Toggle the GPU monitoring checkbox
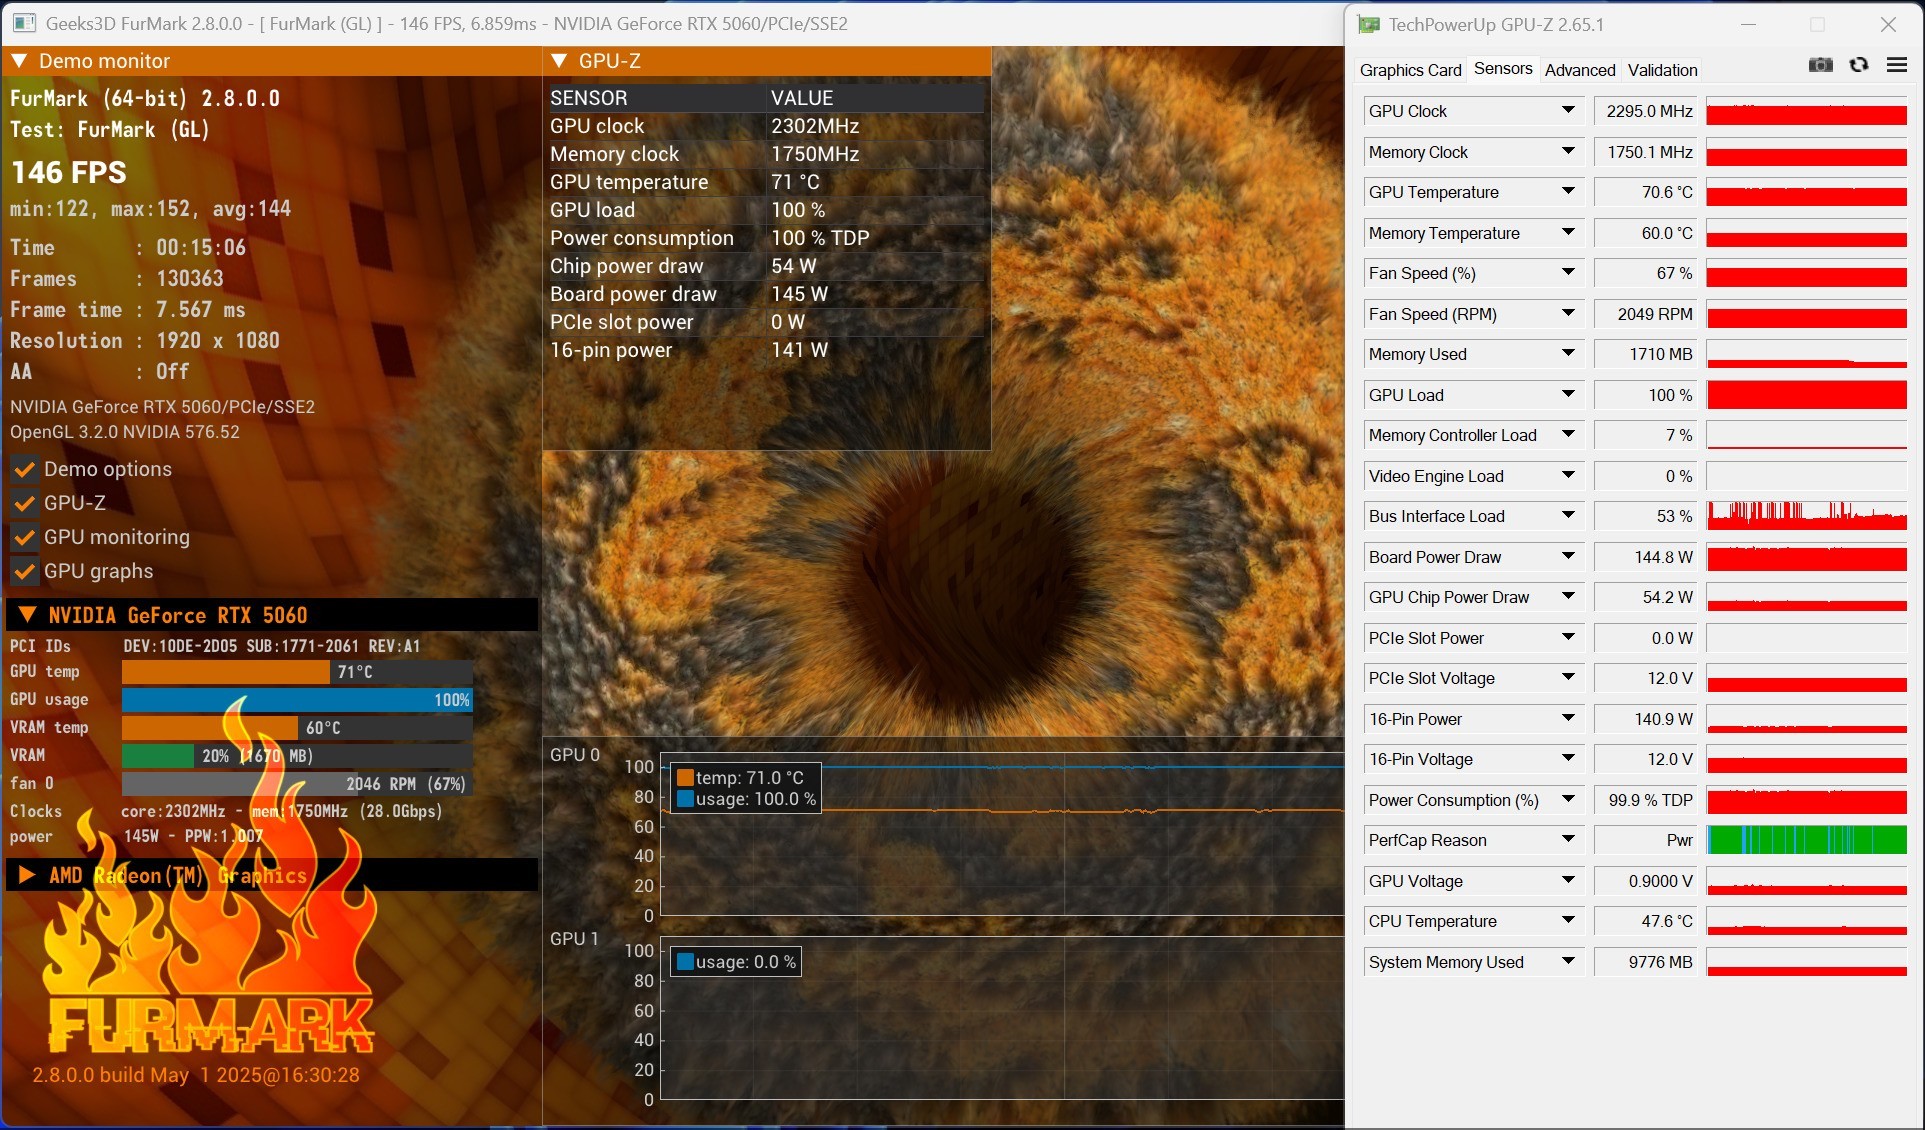The width and height of the screenshot is (1925, 1130). coord(25,537)
